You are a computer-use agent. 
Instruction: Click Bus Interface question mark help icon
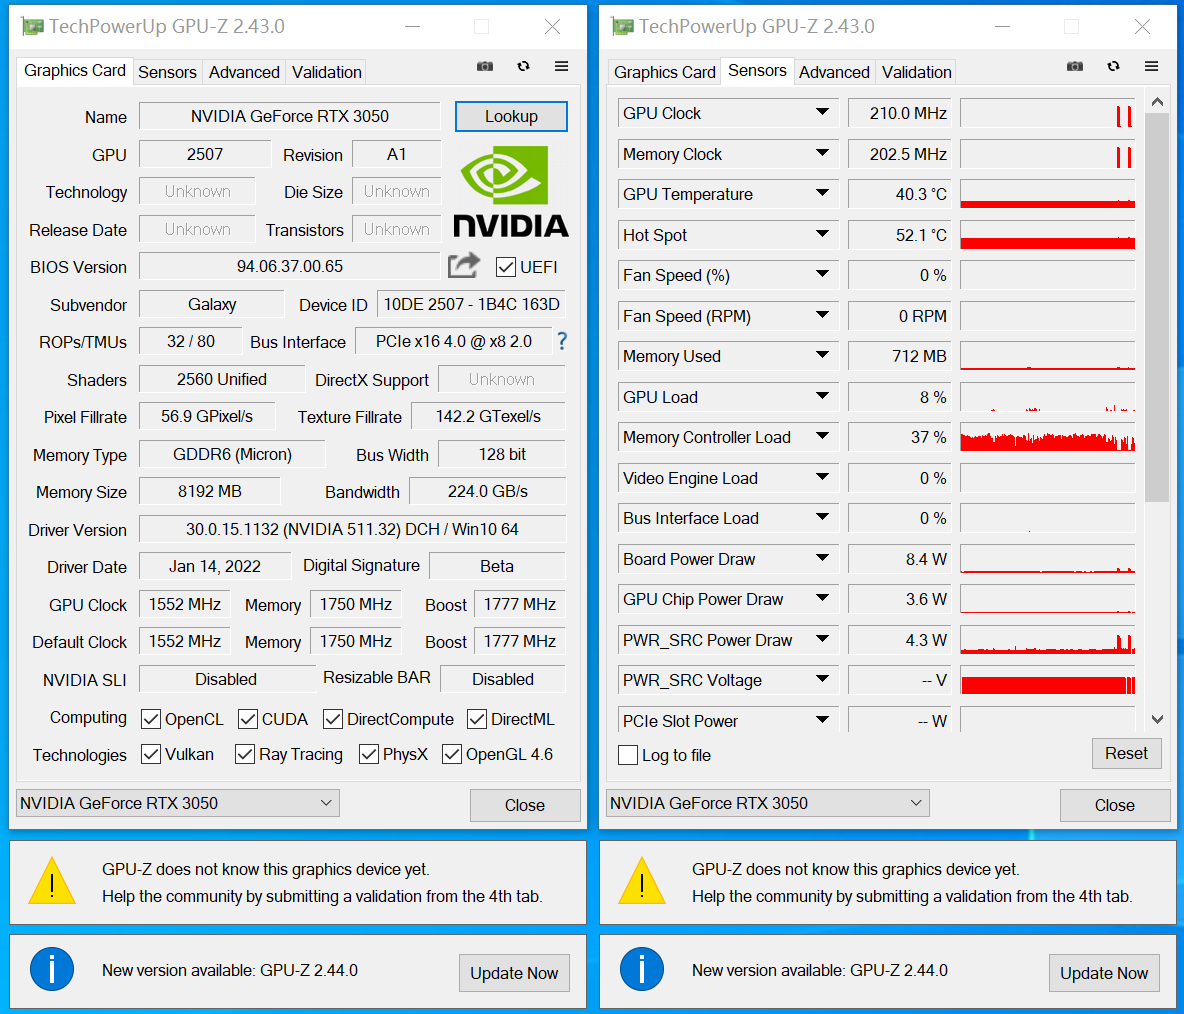pos(562,341)
